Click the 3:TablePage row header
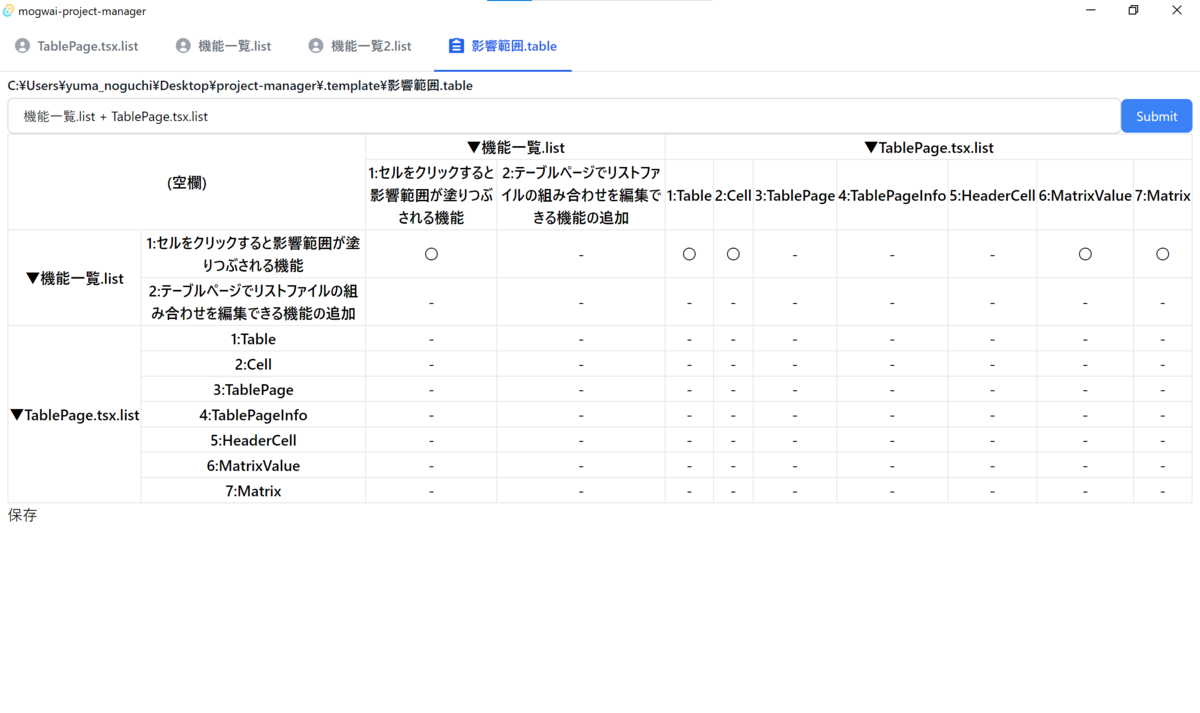 coord(253,389)
